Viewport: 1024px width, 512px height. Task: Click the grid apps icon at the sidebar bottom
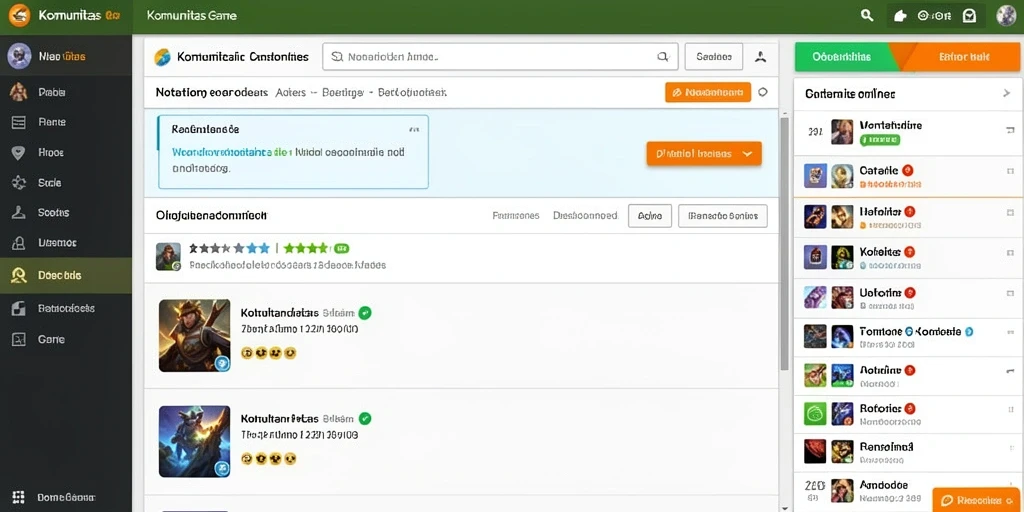click(x=18, y=497)
